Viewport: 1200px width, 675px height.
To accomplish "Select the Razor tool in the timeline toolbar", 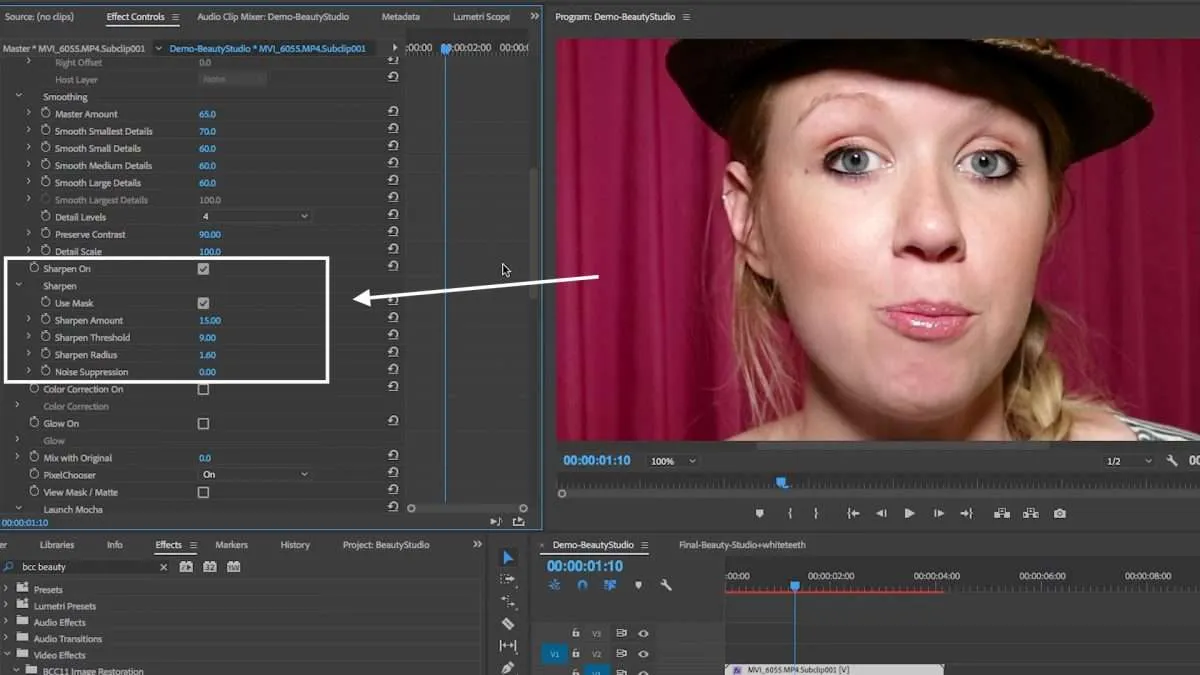I will [508, 623].
